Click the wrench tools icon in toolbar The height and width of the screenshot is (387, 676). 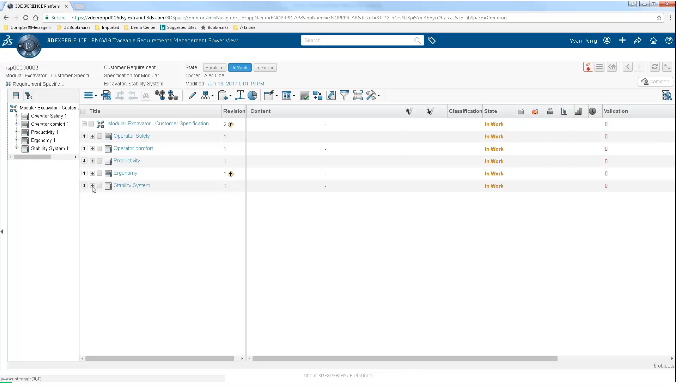tap(371, 96)
